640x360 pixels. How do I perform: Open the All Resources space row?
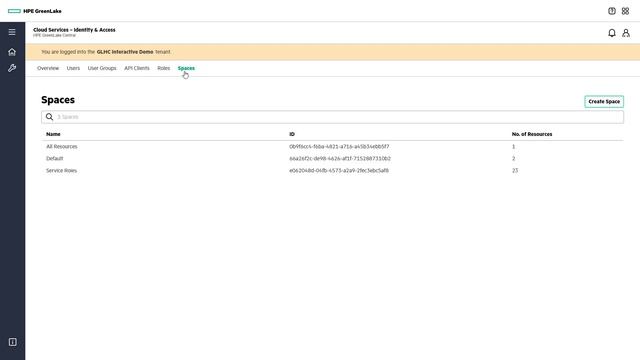pos(332,147)
